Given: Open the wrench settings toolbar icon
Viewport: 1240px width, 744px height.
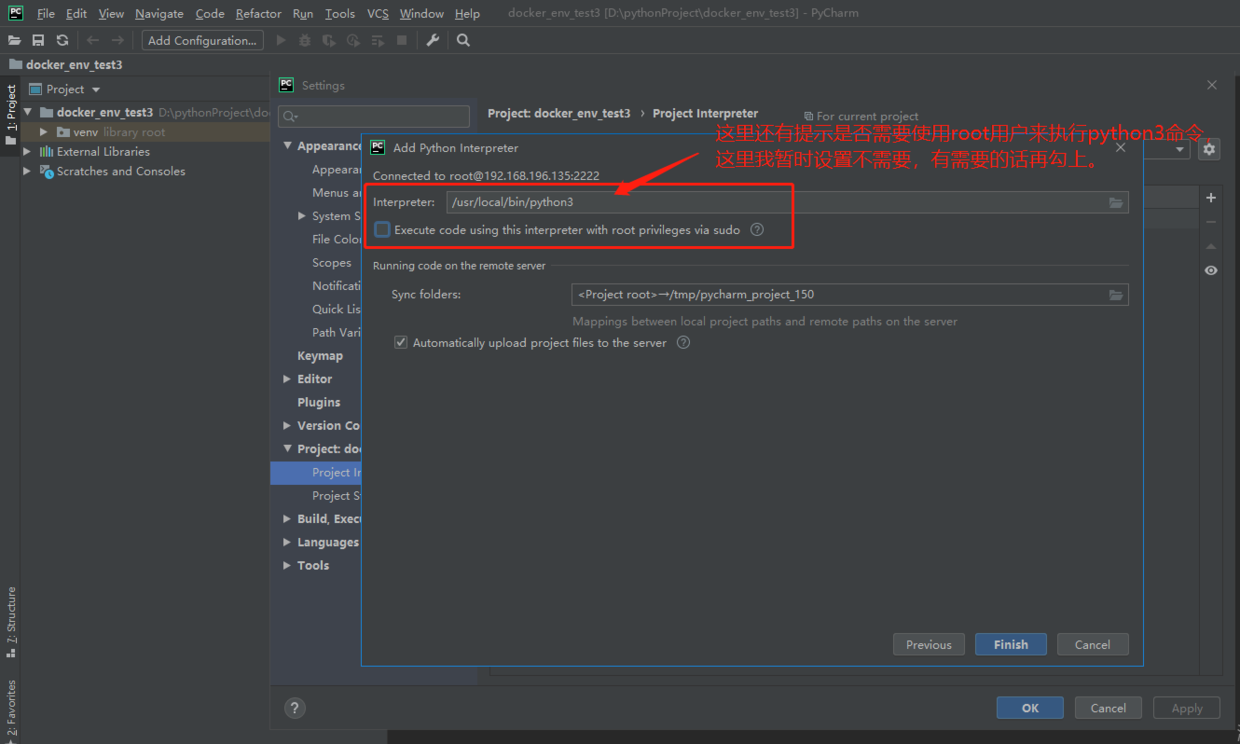Looking at the screenshot, I should pyautogui.click(x=433, y=40).
